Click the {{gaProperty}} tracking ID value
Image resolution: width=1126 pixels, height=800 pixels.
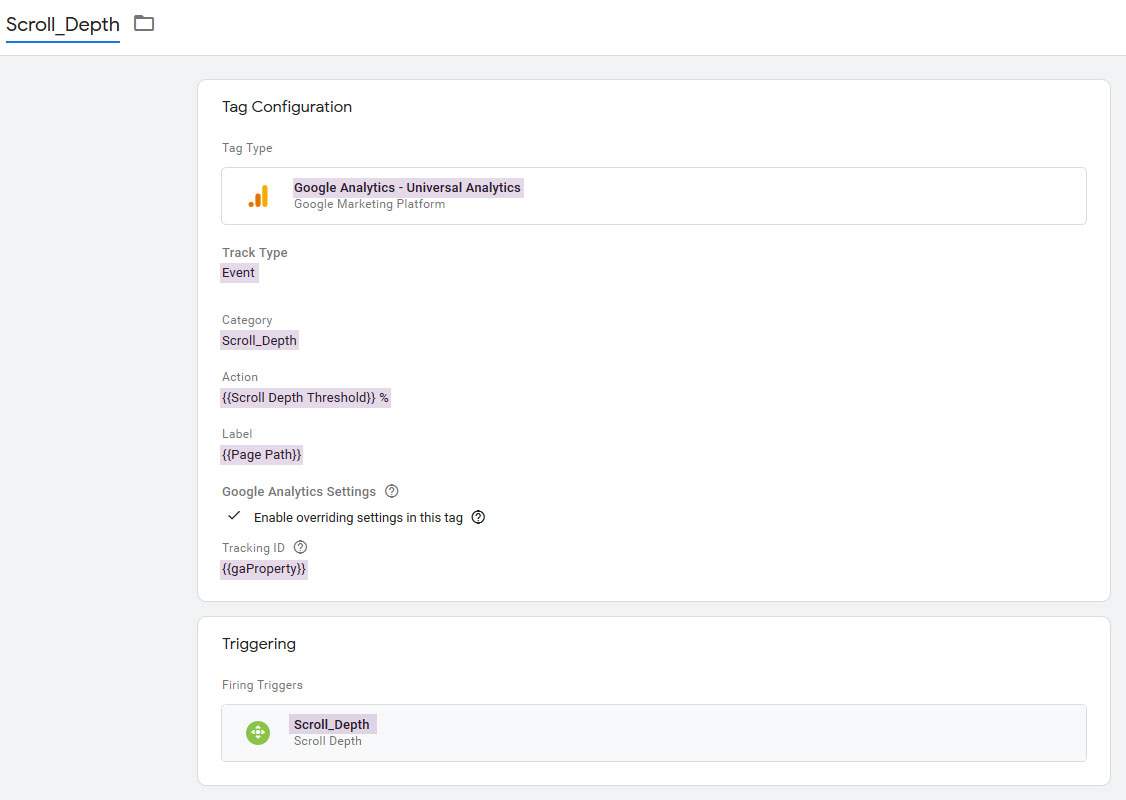(264, 569)
